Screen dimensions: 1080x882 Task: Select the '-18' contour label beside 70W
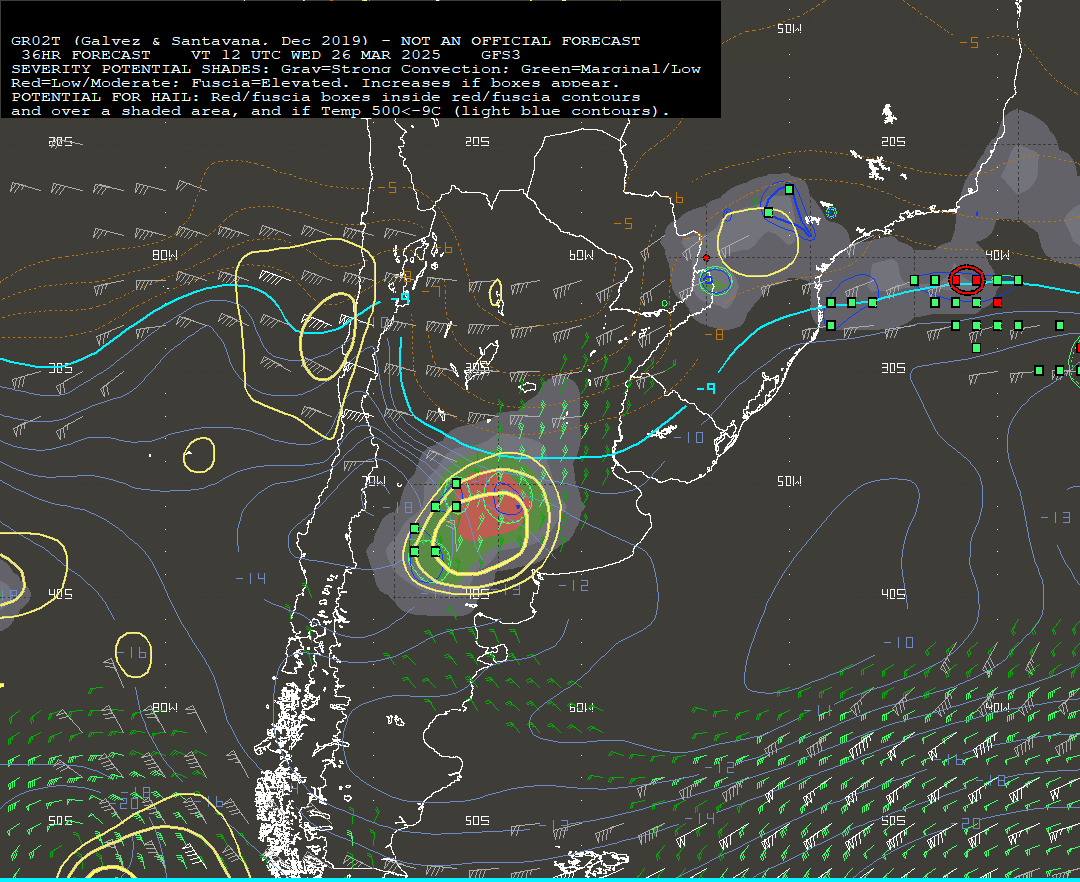pos(398,507)
